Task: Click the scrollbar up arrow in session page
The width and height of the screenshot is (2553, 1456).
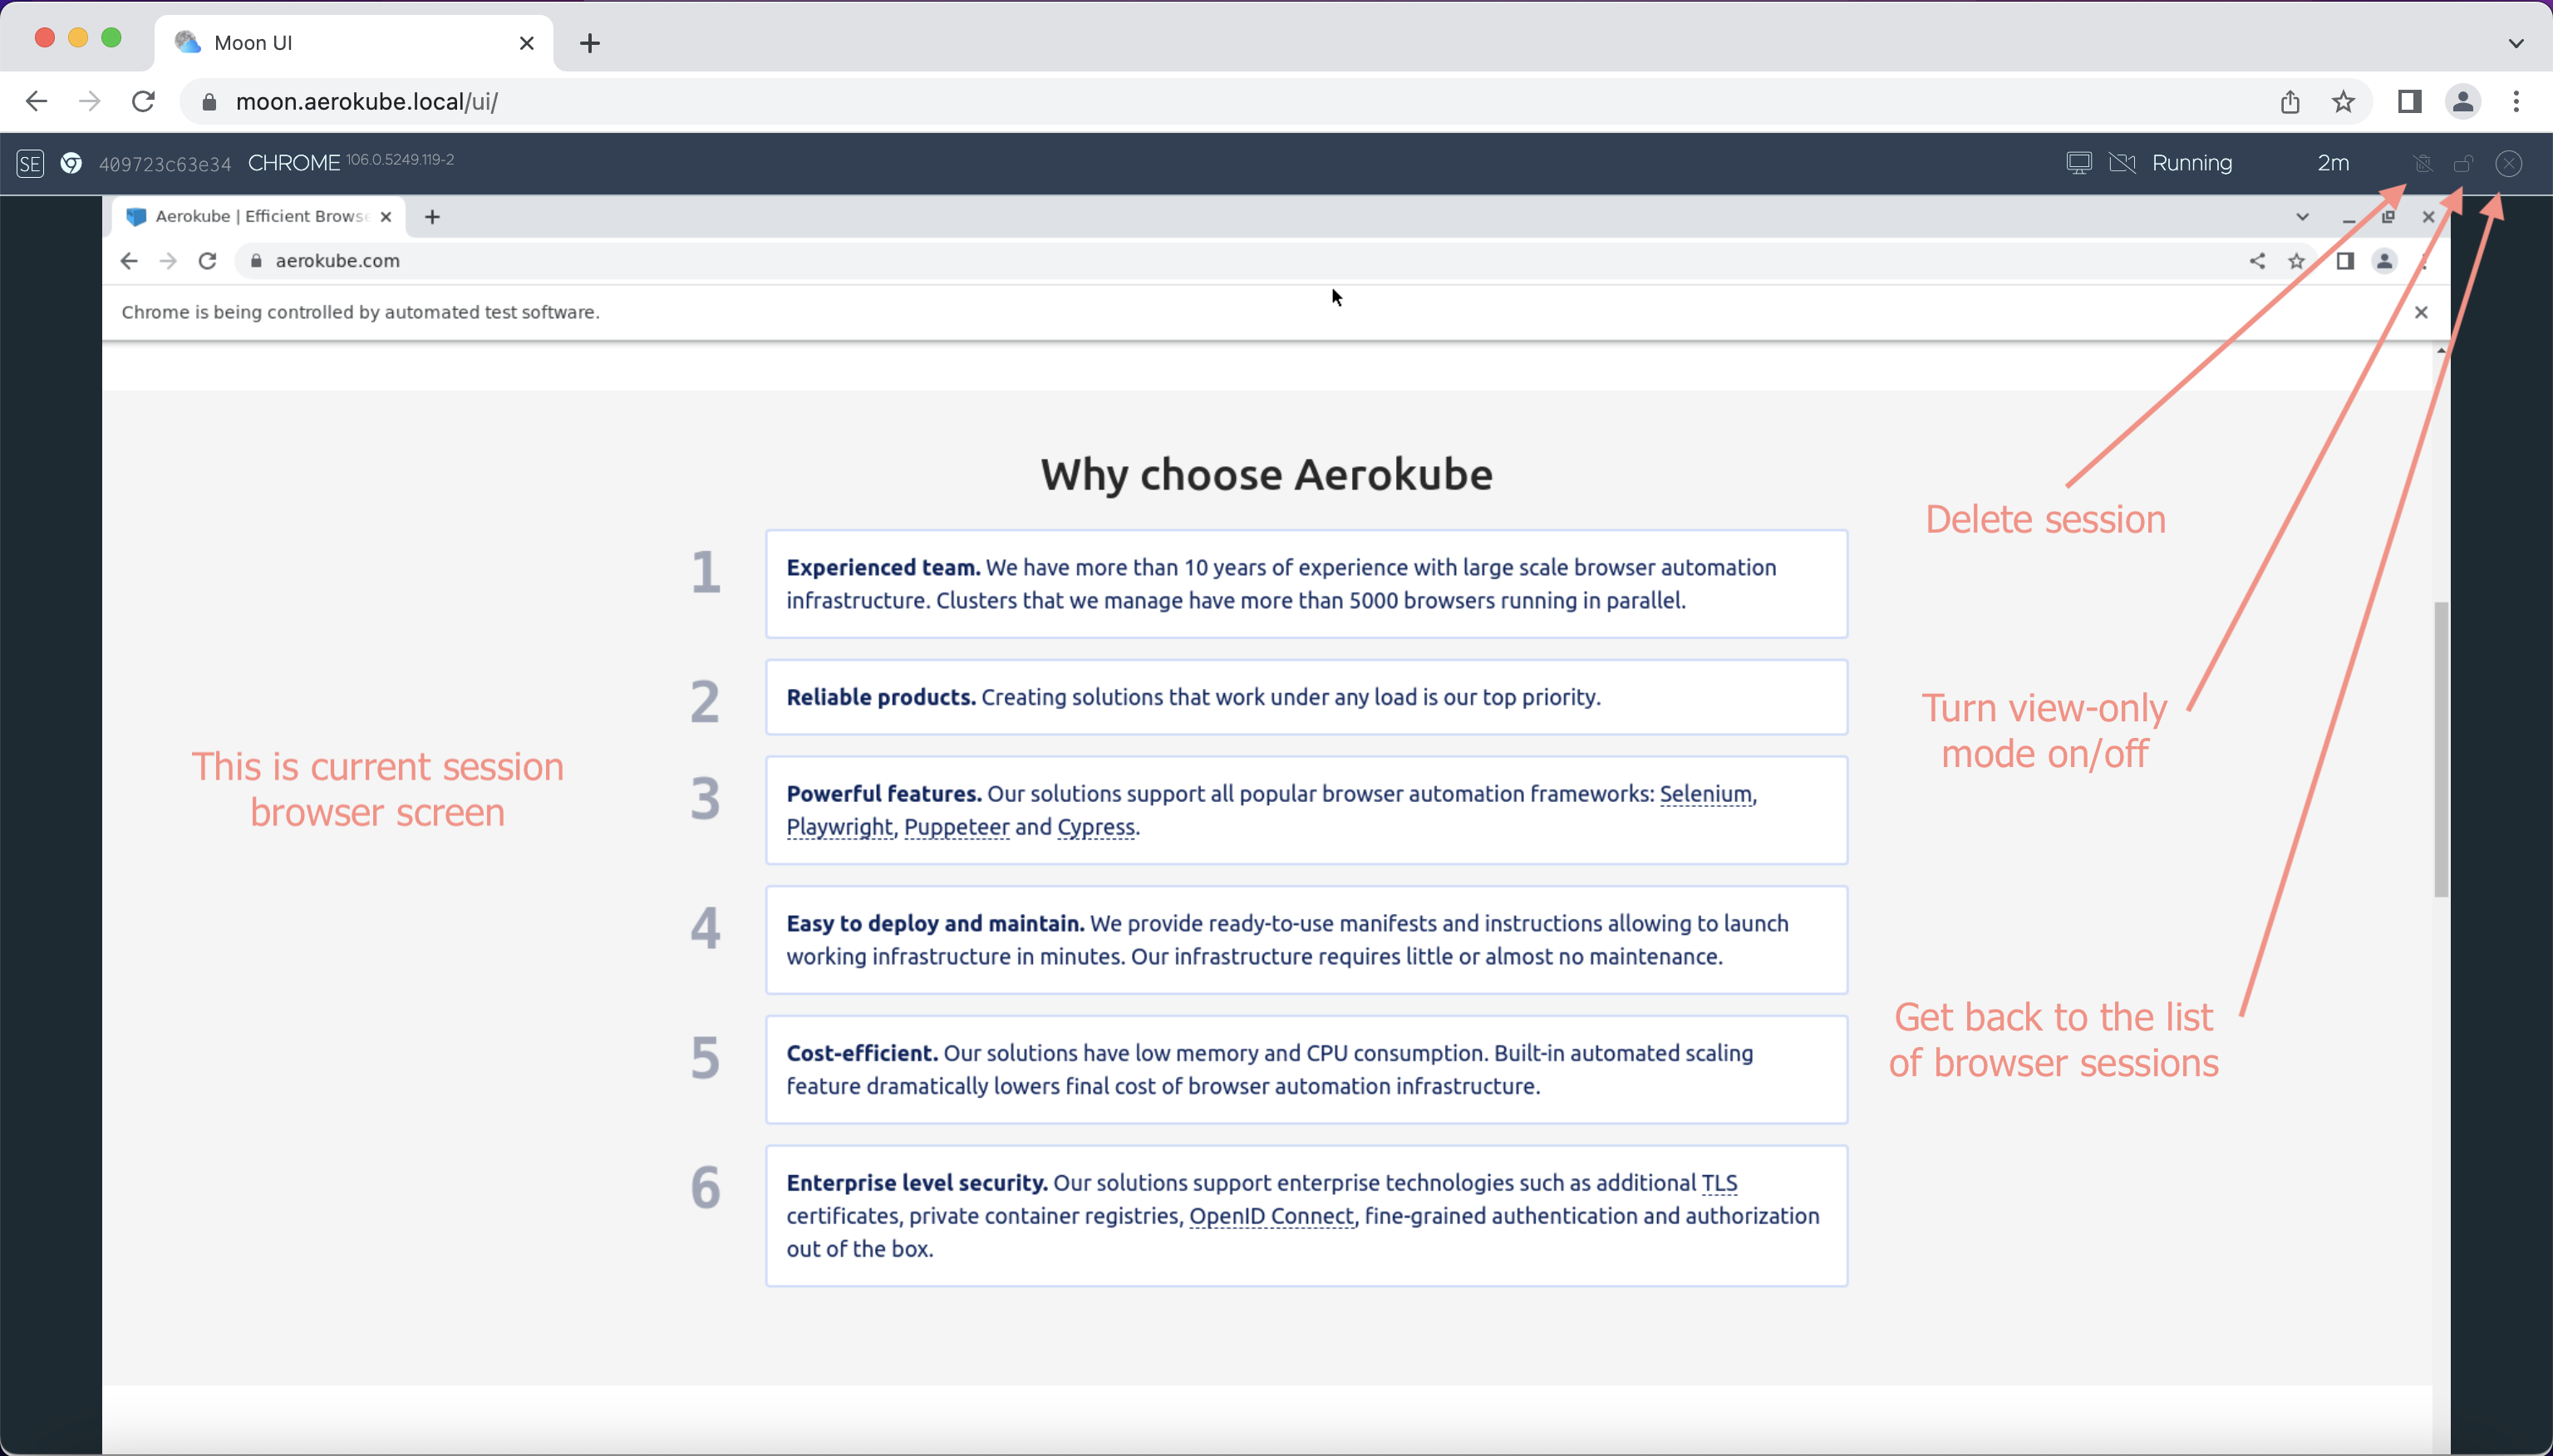Action: point(2441,350)
